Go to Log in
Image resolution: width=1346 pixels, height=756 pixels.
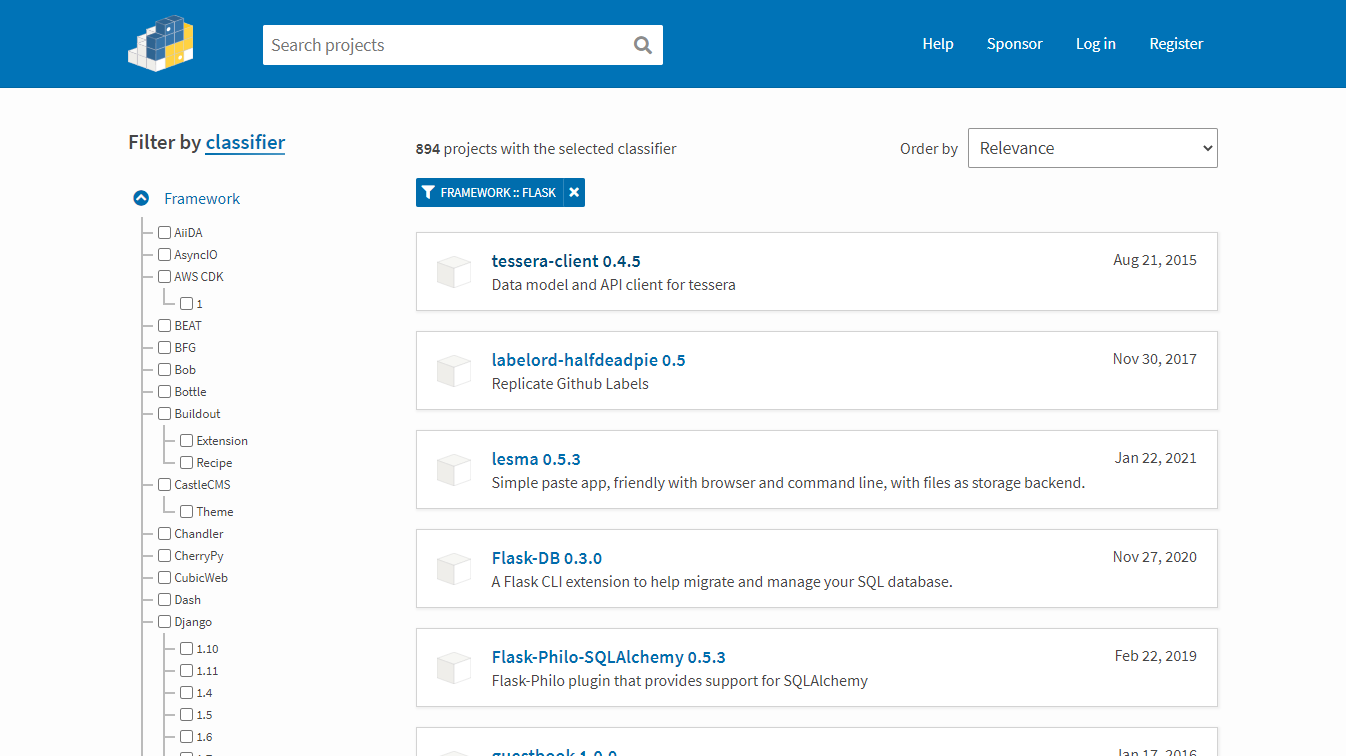point(1096,43)
